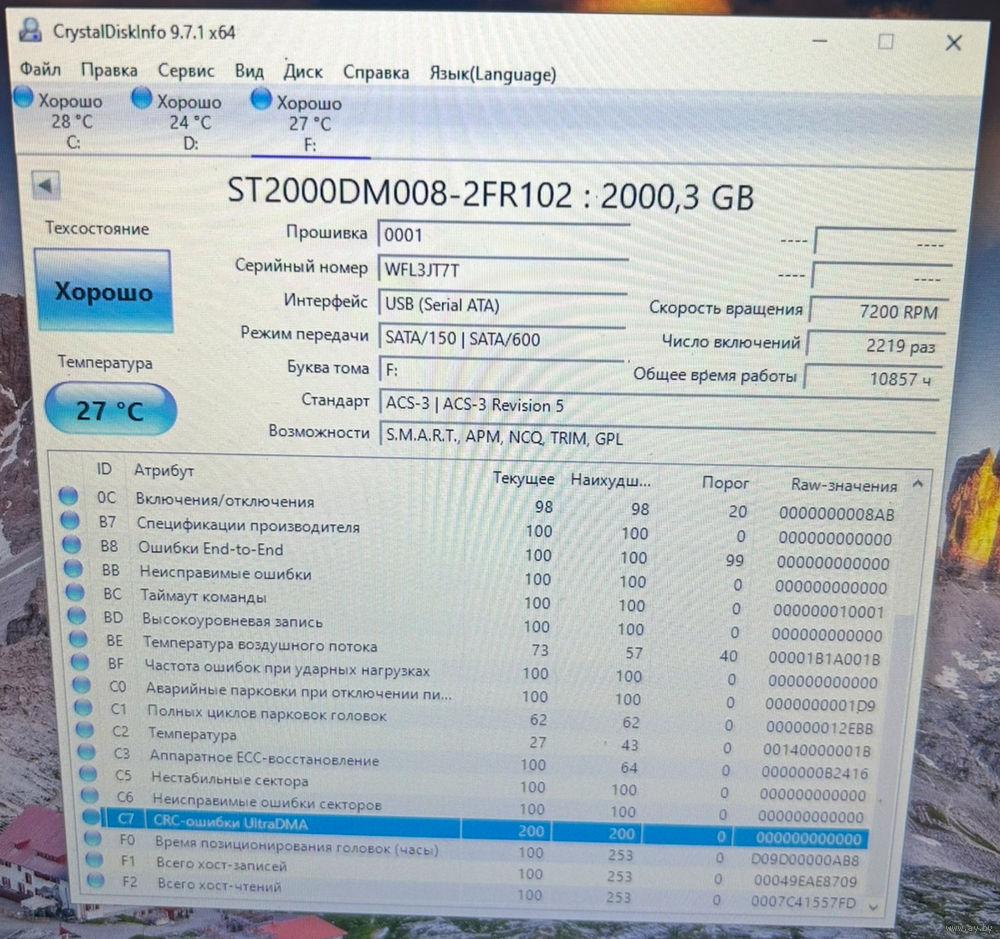
Task: Click the Порог column header
Action: coord(725,483)
